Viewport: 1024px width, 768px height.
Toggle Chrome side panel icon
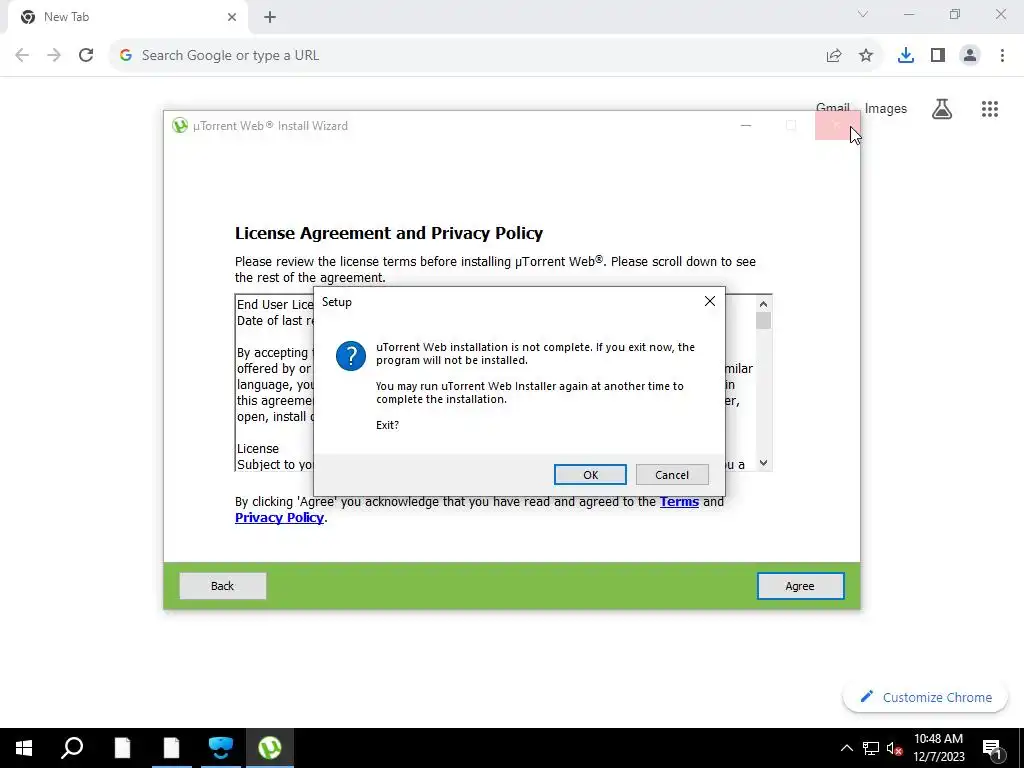[938, 56]
